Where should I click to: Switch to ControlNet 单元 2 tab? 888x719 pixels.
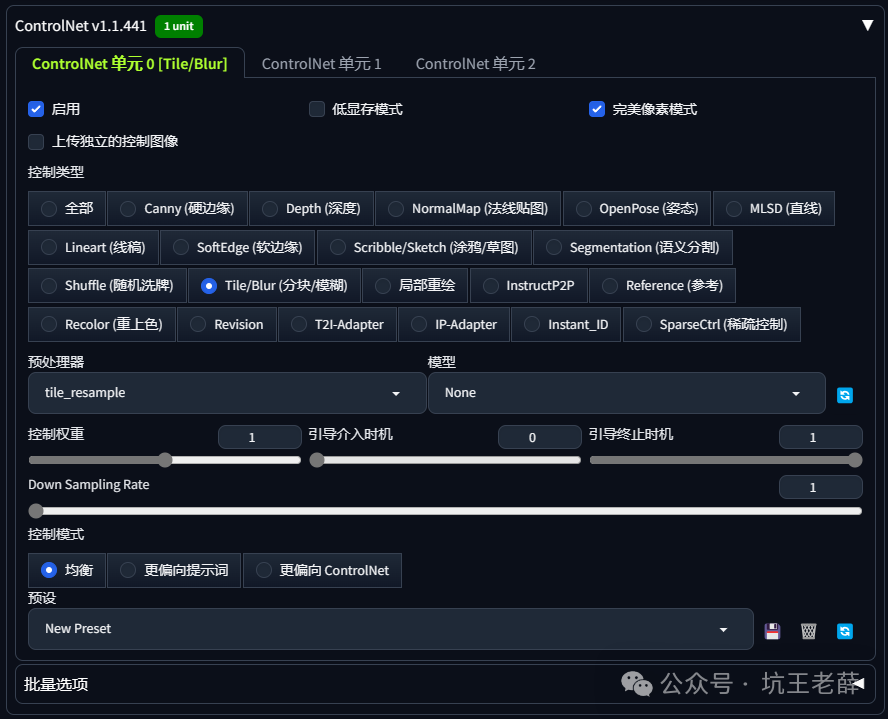pyautogui.click(x=475, y=63)
